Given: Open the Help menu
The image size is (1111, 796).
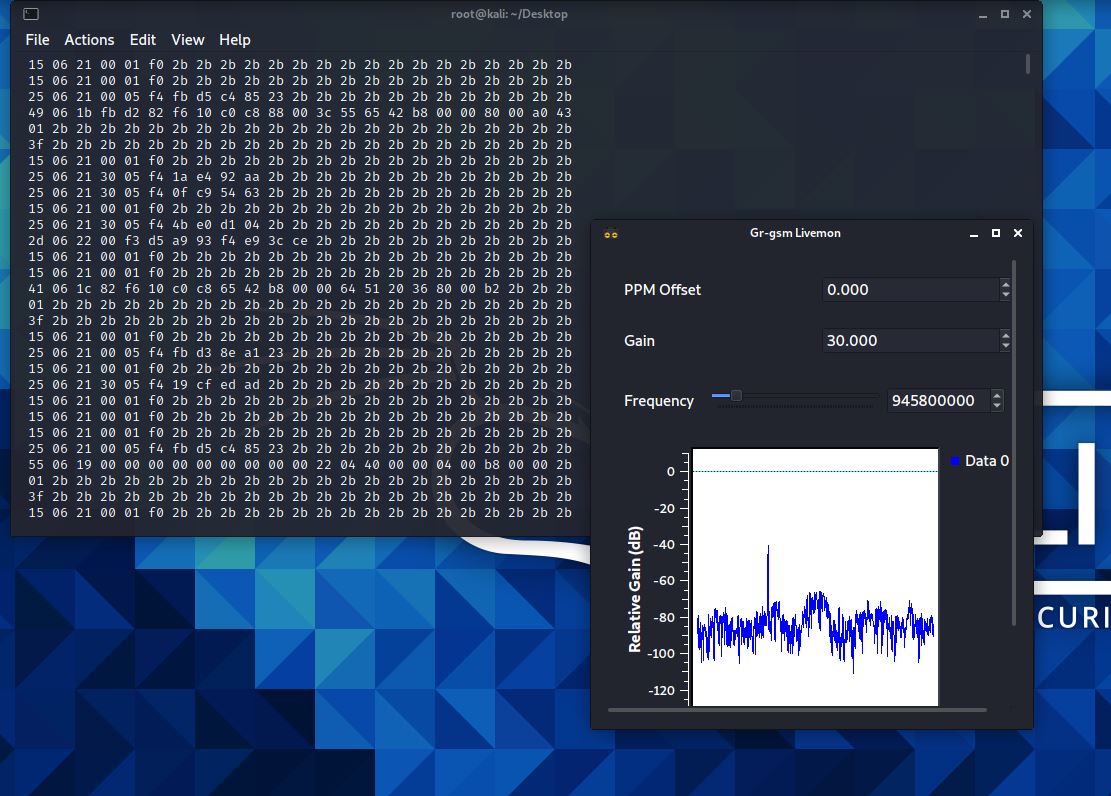Looking at the screenshot, I should (234, 40).
